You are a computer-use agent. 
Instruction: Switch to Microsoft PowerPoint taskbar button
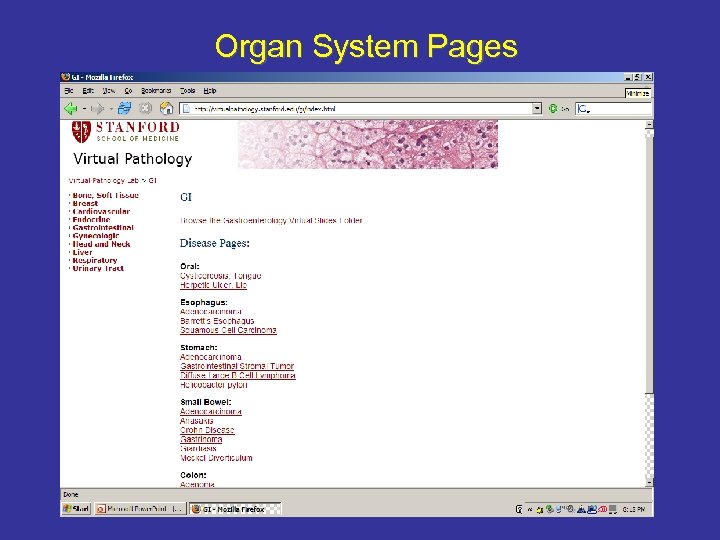point(140,509)
